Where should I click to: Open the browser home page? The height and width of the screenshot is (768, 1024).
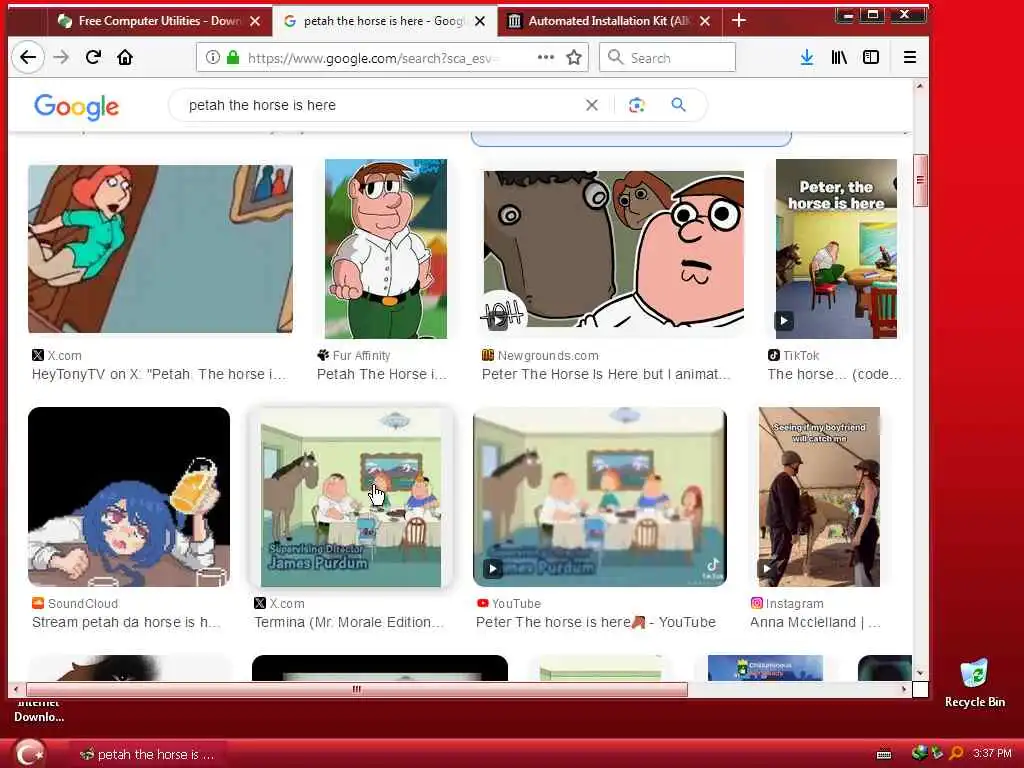click(x=125, y=57)
